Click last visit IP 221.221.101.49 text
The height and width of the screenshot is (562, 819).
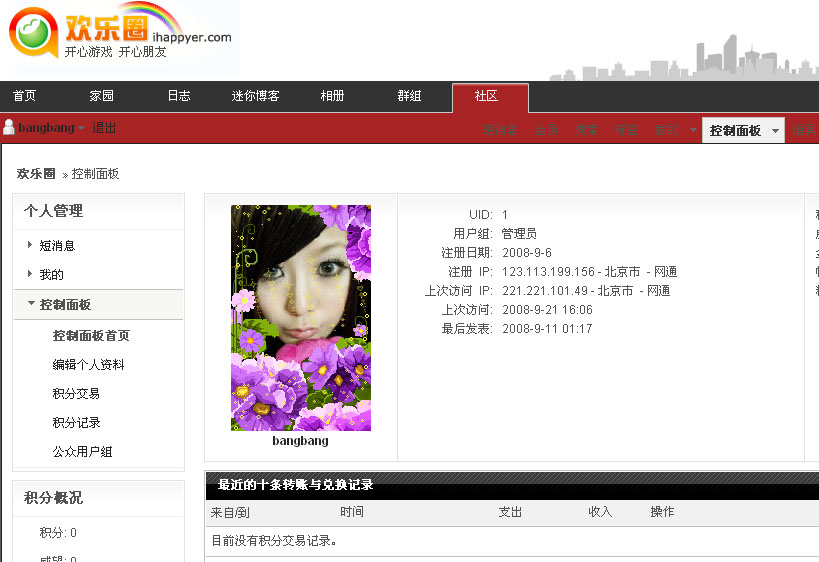545,291
